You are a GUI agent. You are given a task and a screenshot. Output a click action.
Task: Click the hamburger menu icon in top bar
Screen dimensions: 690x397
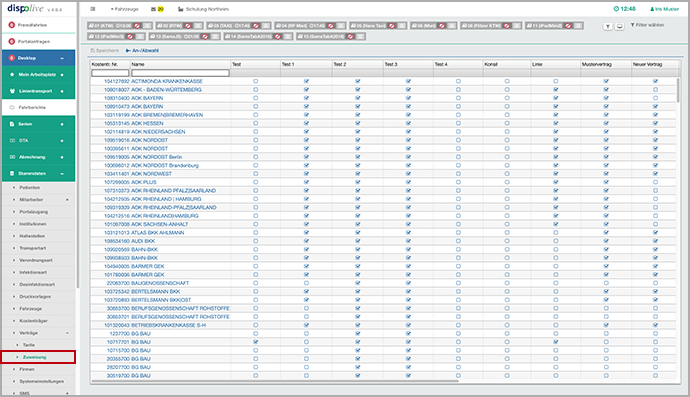pyautogui.click(x=92, y=9)
